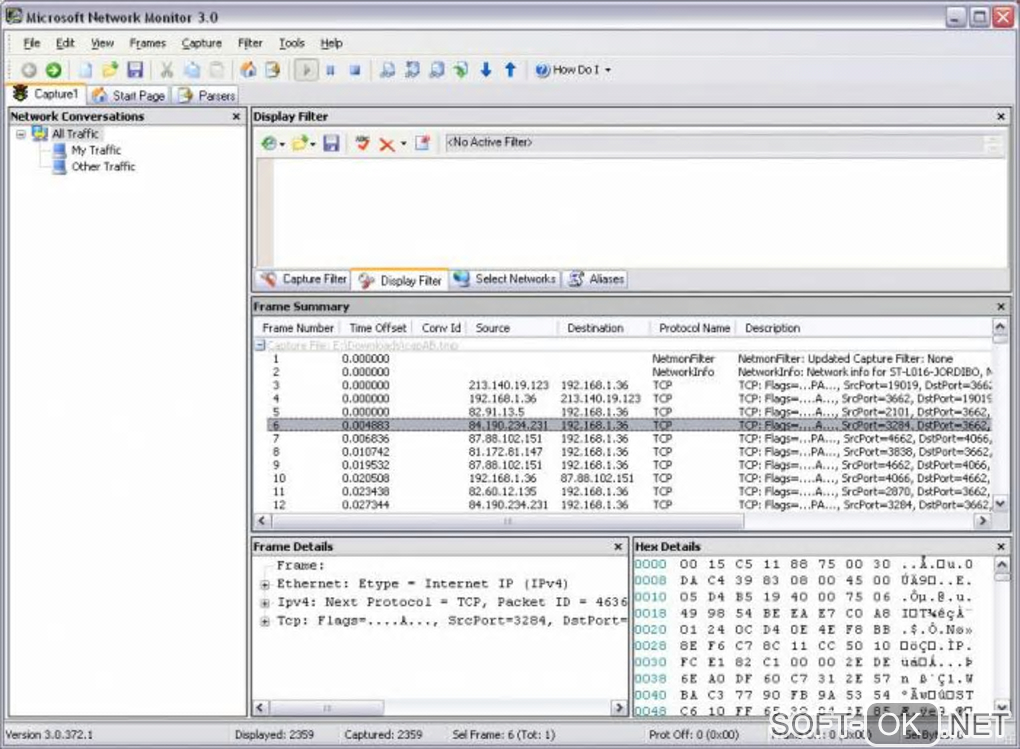Switch to the Capture Filter tab

[303, 279]
